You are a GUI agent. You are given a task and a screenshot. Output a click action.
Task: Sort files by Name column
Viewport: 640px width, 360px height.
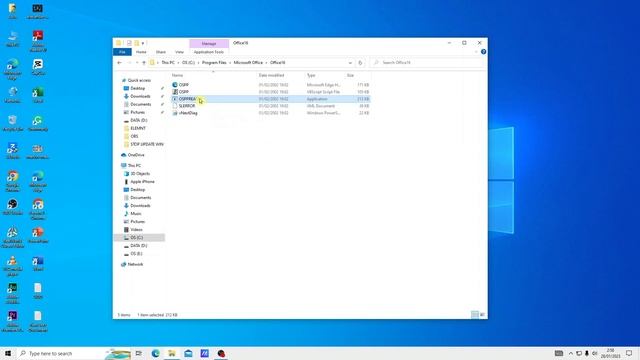click(x=177, y=75)
